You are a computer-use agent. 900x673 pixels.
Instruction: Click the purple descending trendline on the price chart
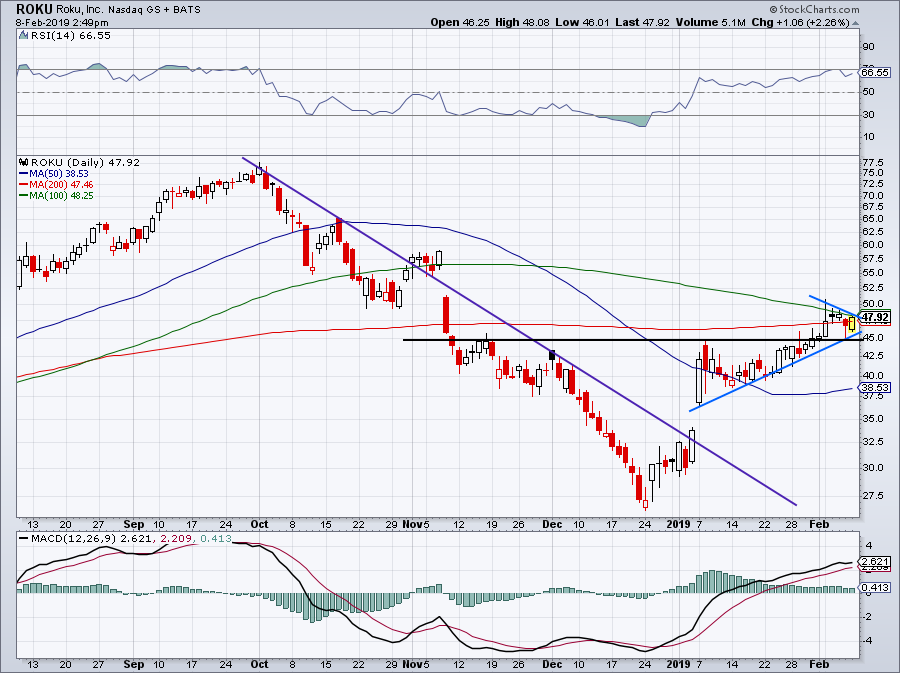click(x=519, y=331)
